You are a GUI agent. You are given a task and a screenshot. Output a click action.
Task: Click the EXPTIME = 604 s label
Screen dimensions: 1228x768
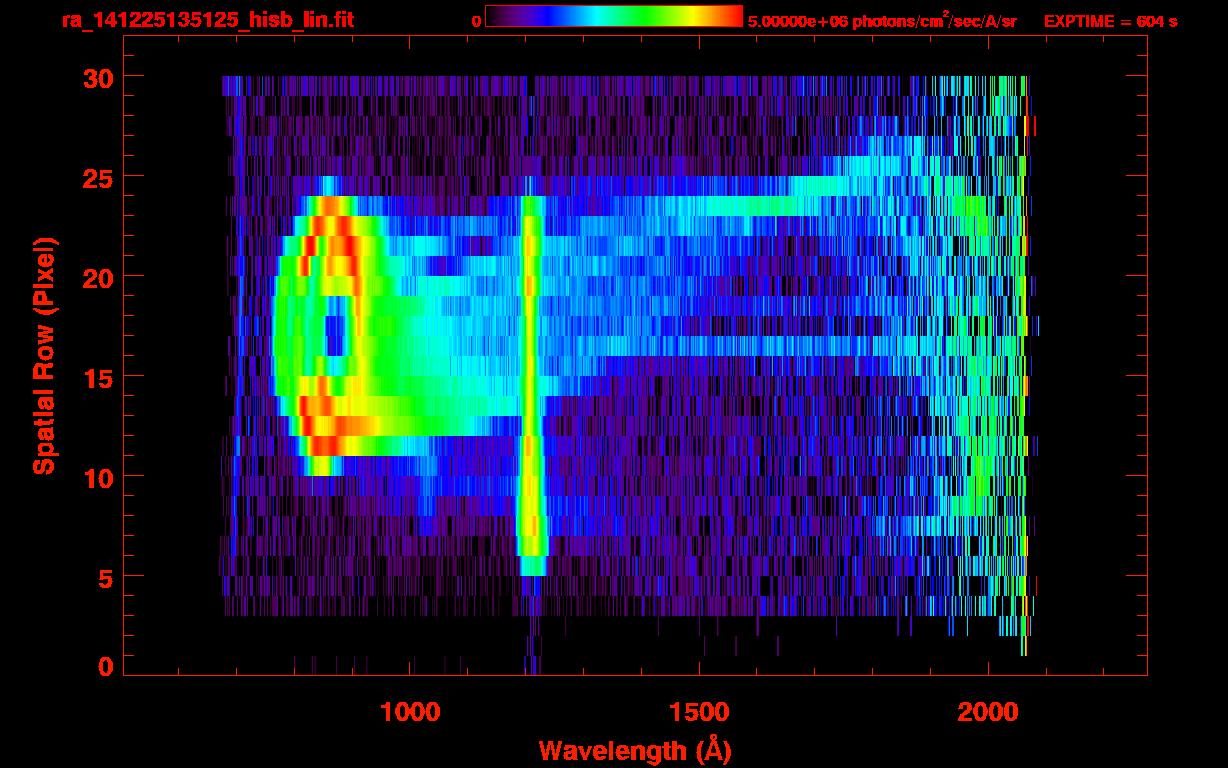point(1110,21)
